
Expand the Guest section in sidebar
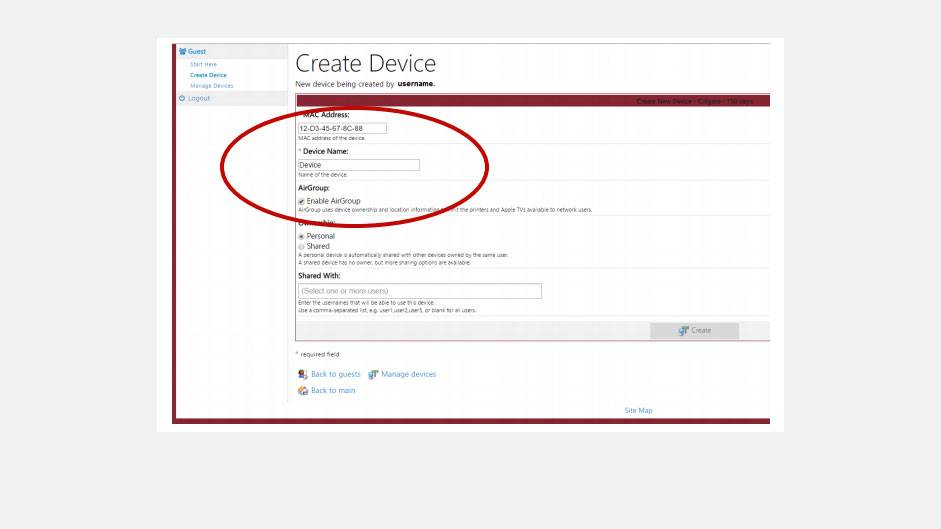pos(197,51)
